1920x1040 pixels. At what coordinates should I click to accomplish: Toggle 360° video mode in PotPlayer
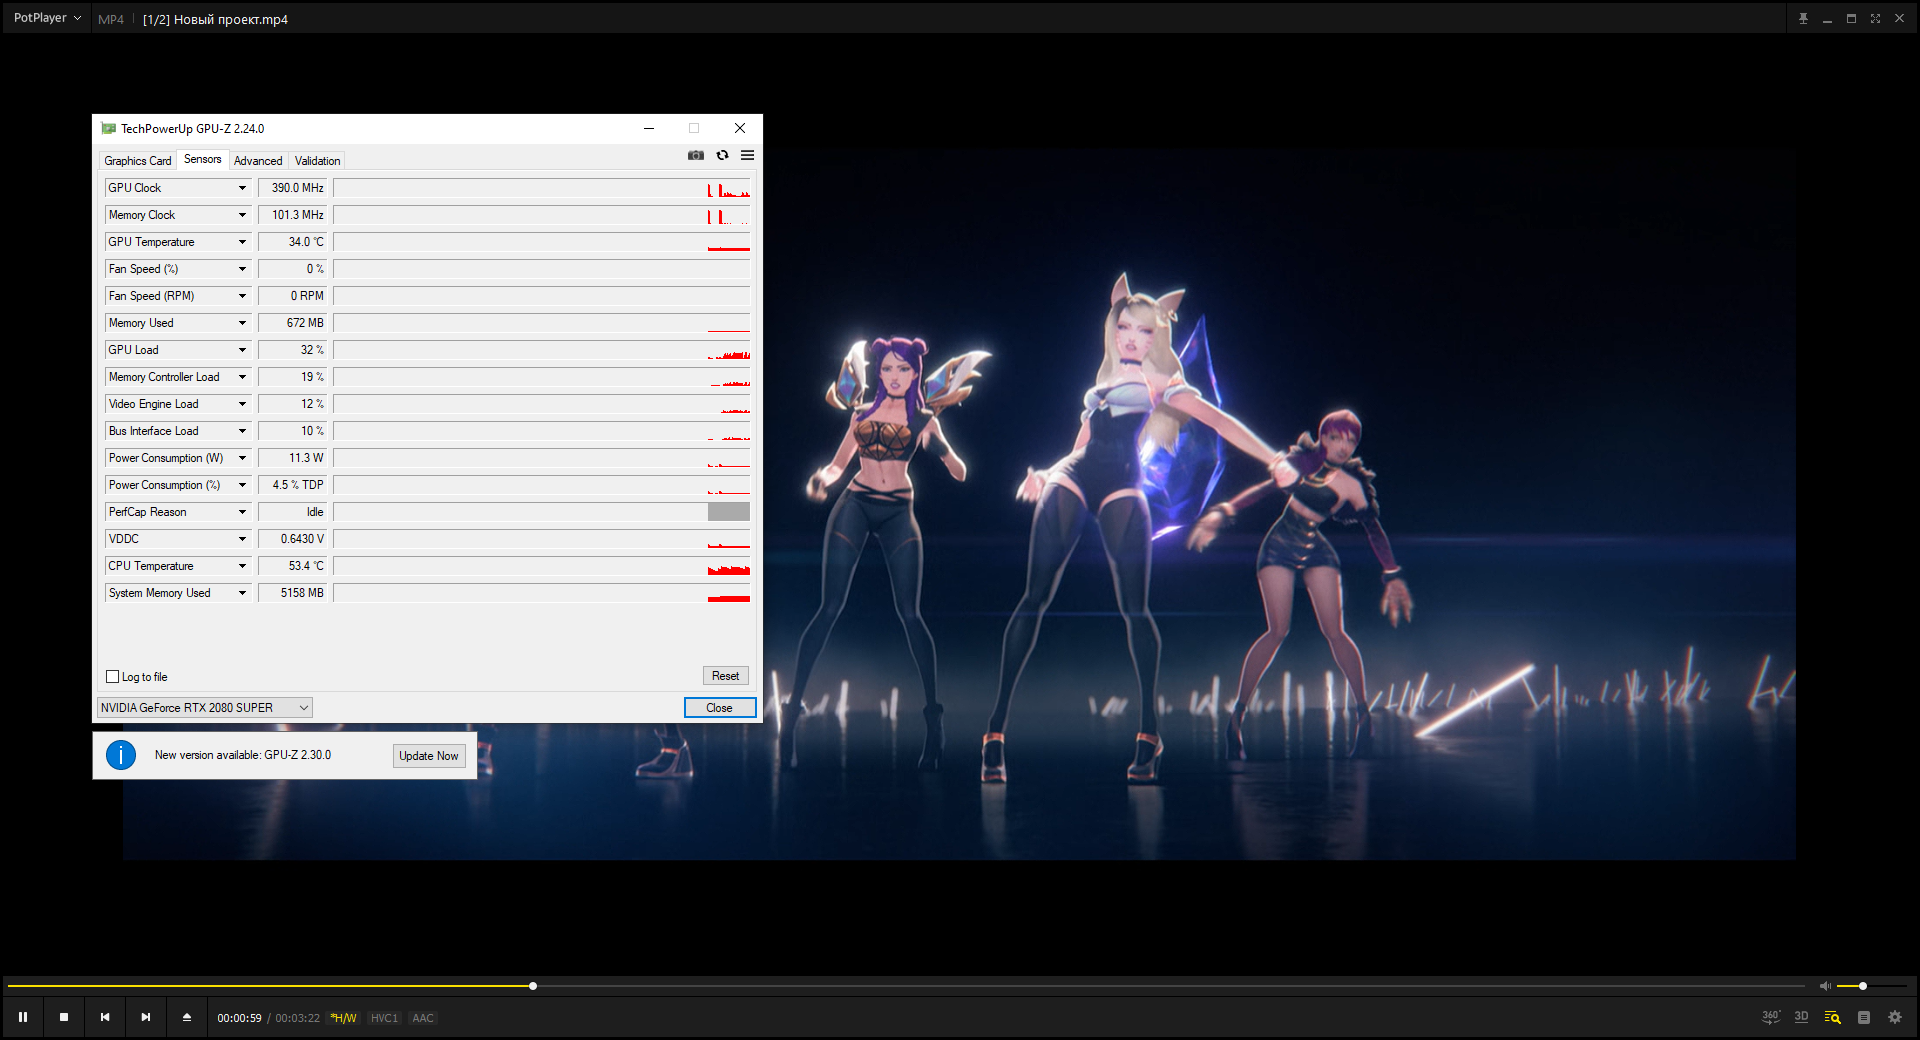1771,1017
